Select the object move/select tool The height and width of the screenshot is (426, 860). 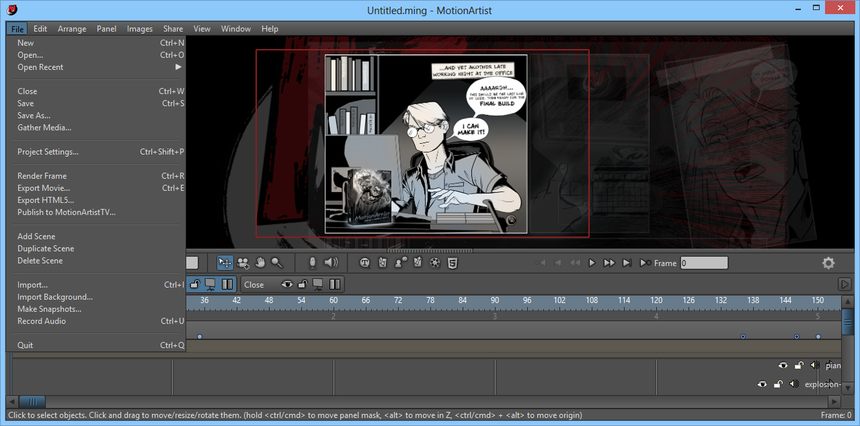coord(224,263)
